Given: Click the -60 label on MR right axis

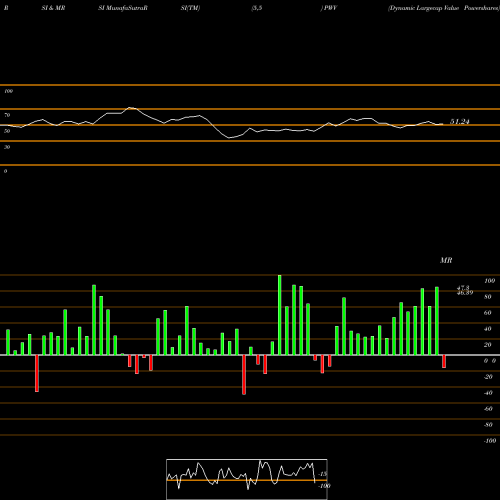Looking at the screenshot, I should click(x=488, y=409).
